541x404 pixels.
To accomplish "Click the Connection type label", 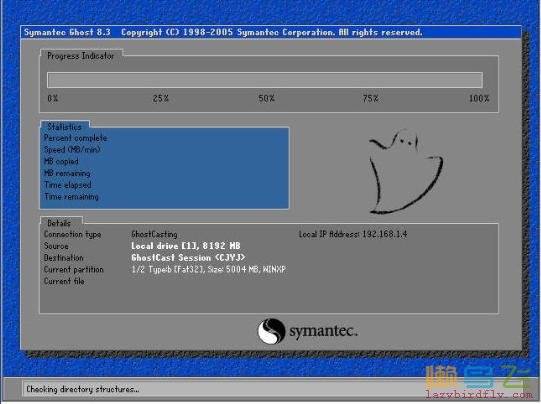I will [72, 234].
